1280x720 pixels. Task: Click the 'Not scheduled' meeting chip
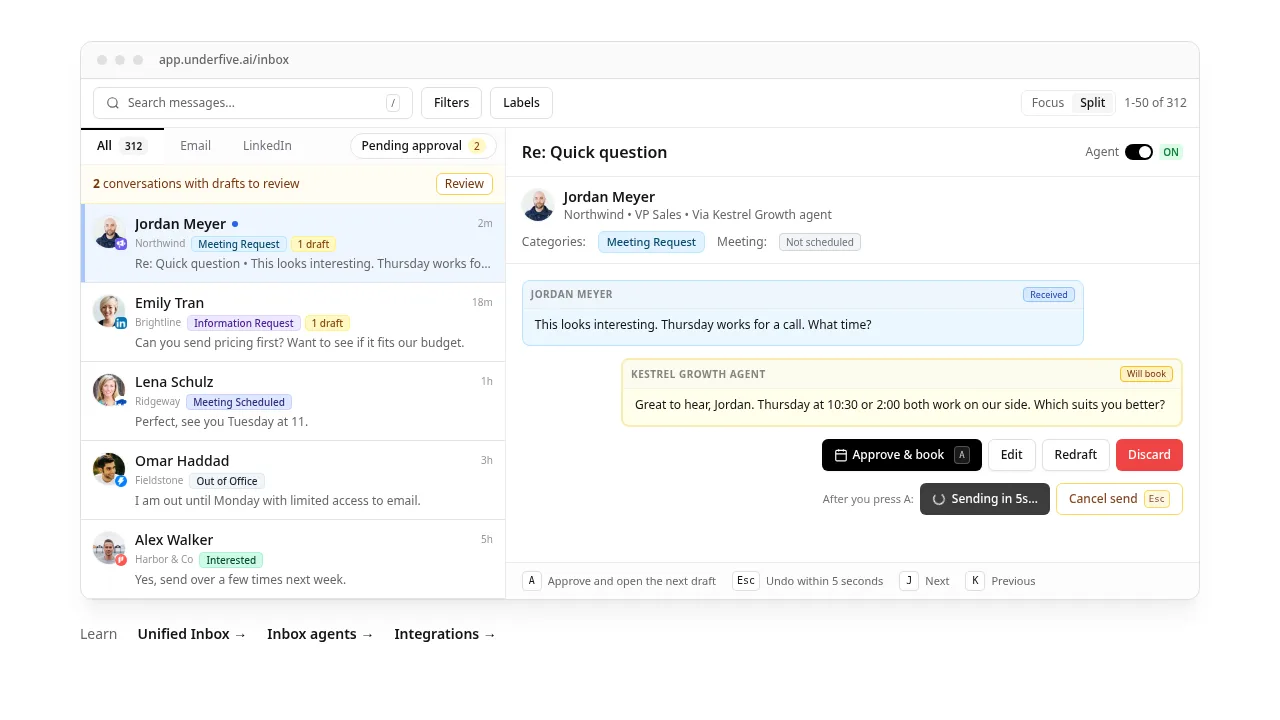[820, 242]
